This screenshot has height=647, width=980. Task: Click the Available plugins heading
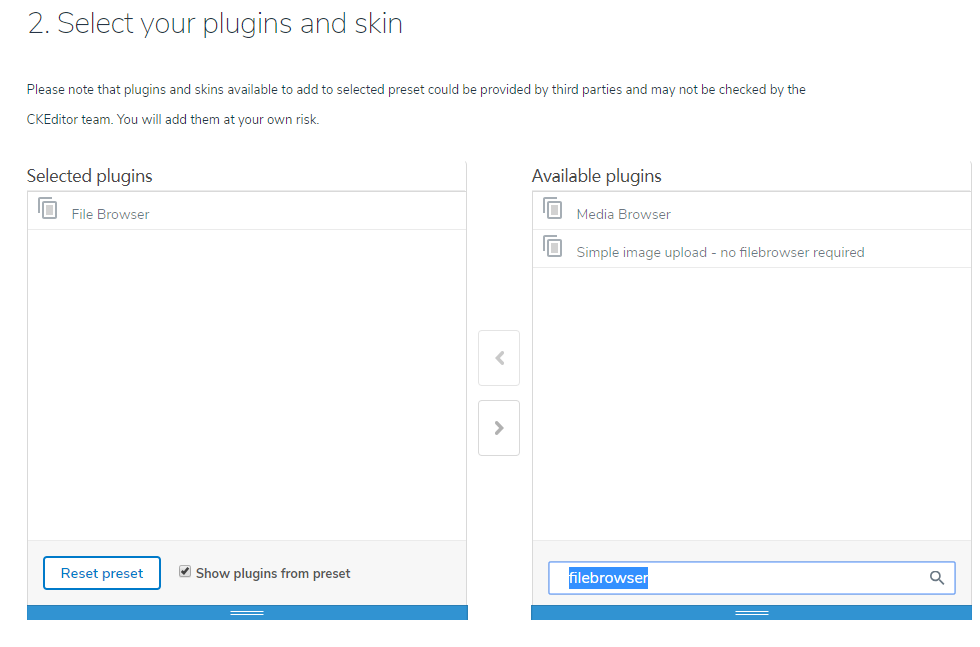pyautogui.click(x=596, y=176)
